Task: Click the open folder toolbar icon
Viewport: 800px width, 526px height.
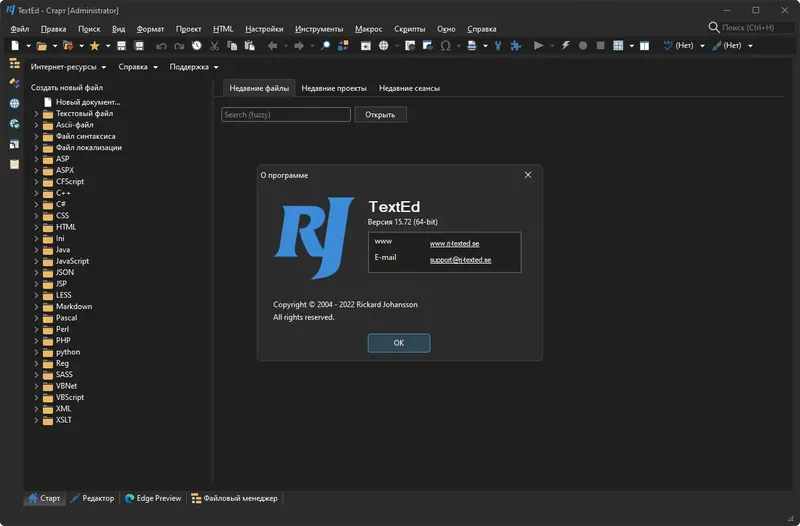Action: click(x=42, y=46)
